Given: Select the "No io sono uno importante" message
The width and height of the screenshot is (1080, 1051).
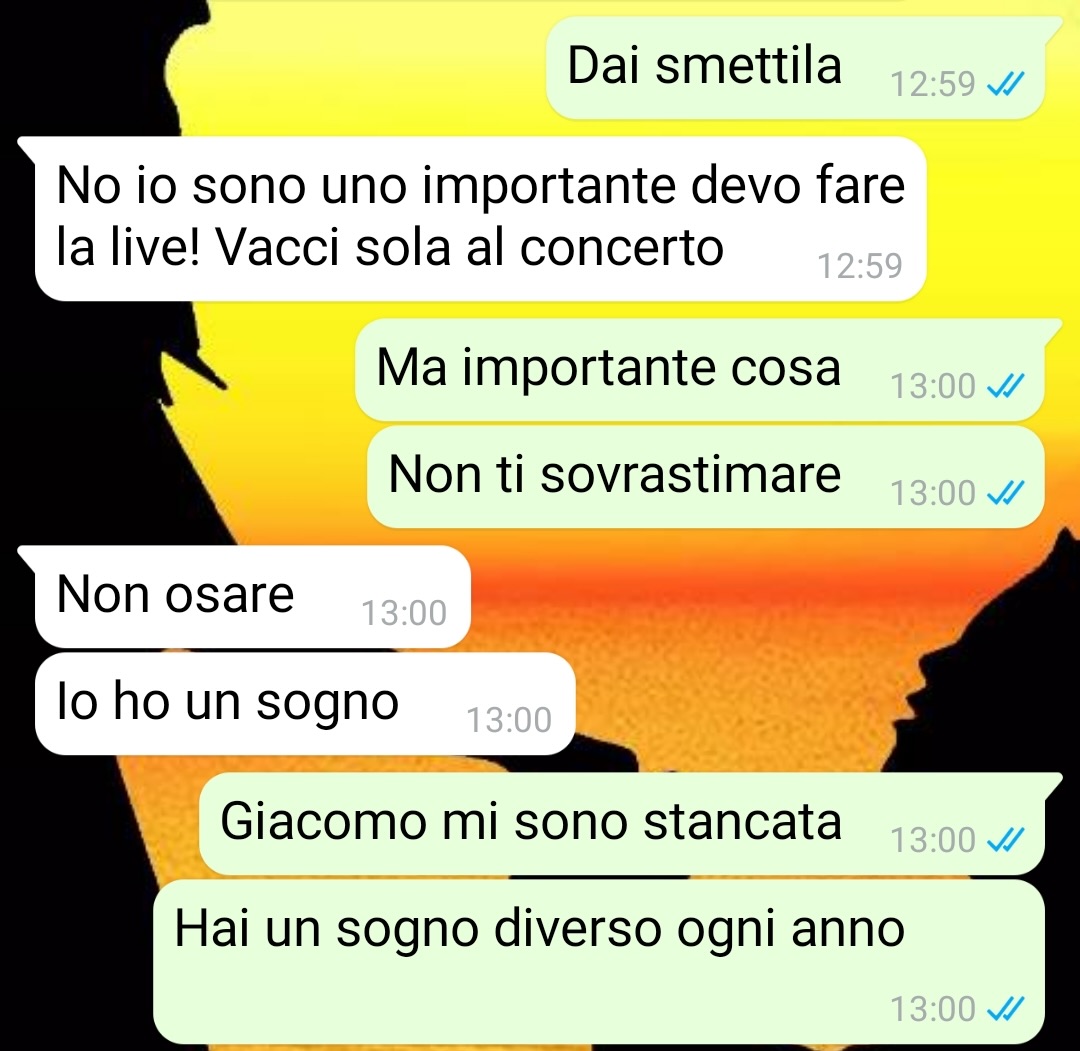Looking at the screenshot, I should [480, 218].
